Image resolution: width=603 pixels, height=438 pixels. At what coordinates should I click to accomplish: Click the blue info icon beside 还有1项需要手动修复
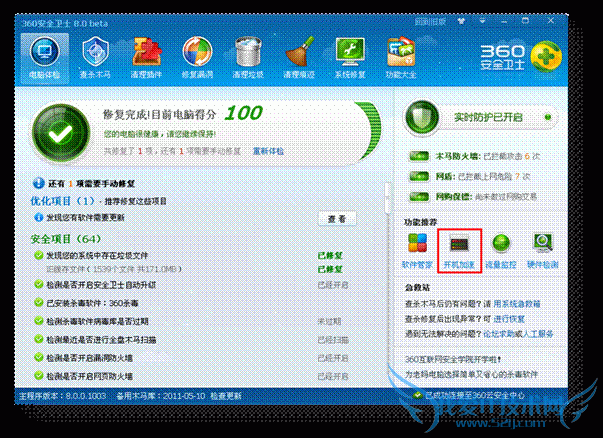click(x=38, y=183)
